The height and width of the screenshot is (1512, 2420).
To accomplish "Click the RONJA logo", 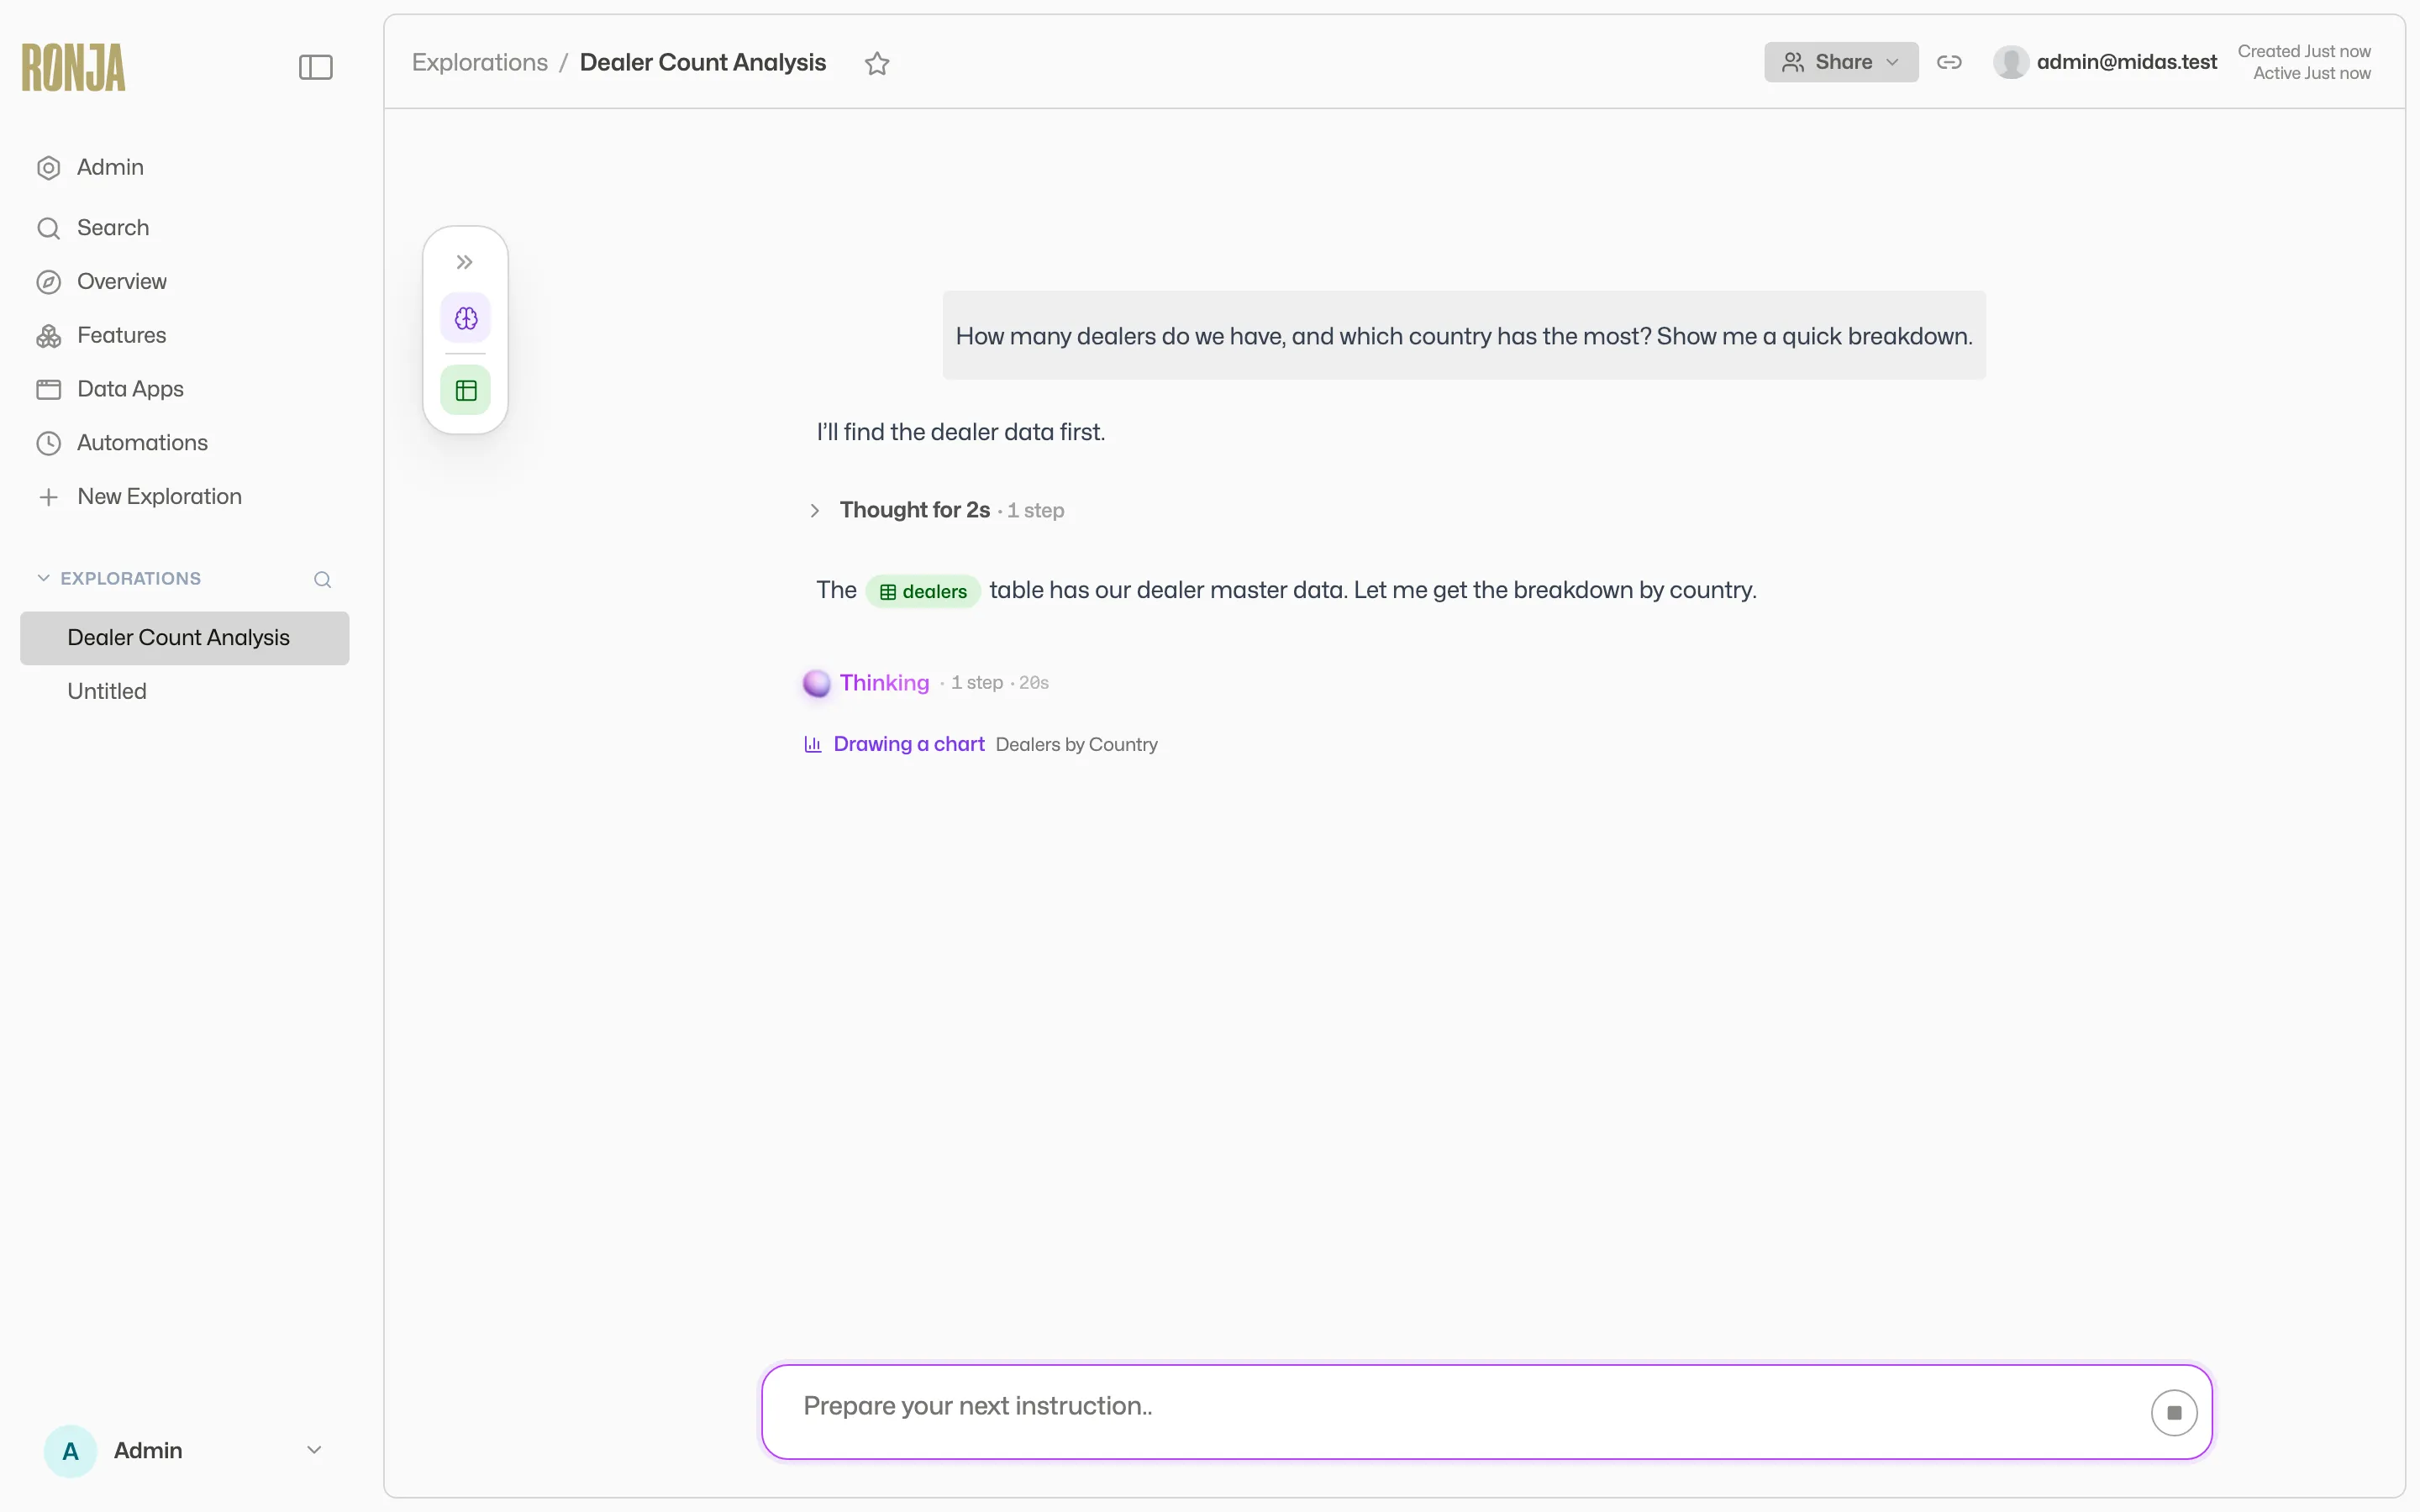I will click(x=74, y=67).
